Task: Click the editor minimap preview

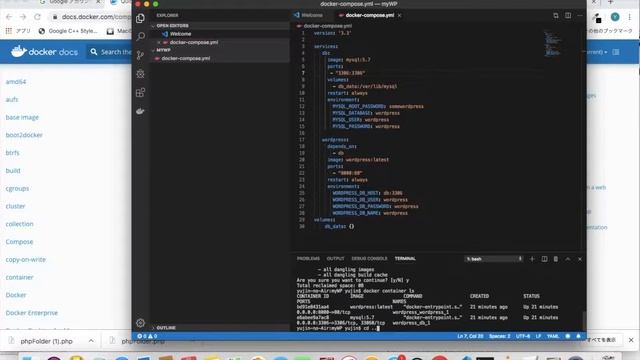Action: (553, 43)
